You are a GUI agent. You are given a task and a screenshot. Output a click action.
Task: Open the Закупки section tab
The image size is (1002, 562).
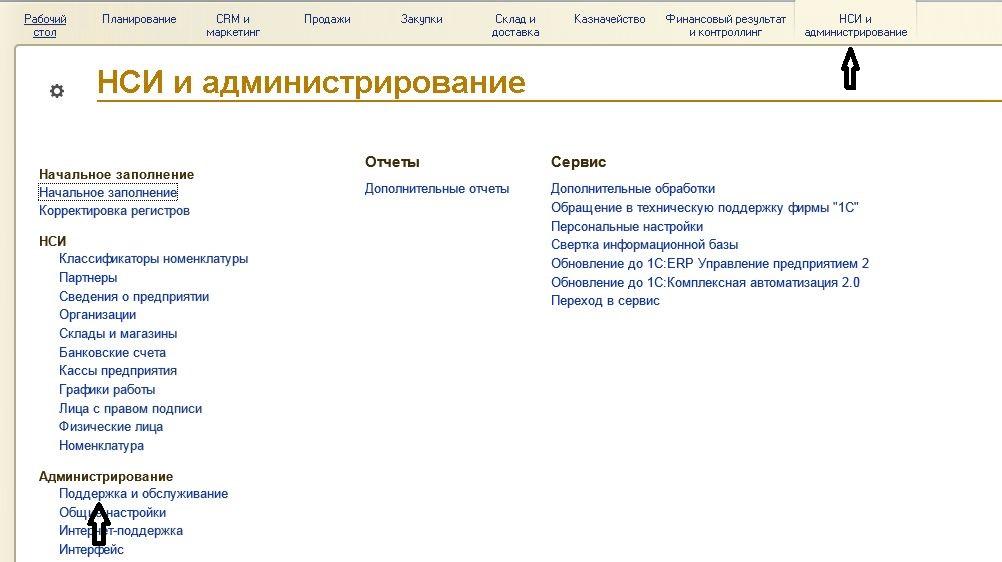421,19
